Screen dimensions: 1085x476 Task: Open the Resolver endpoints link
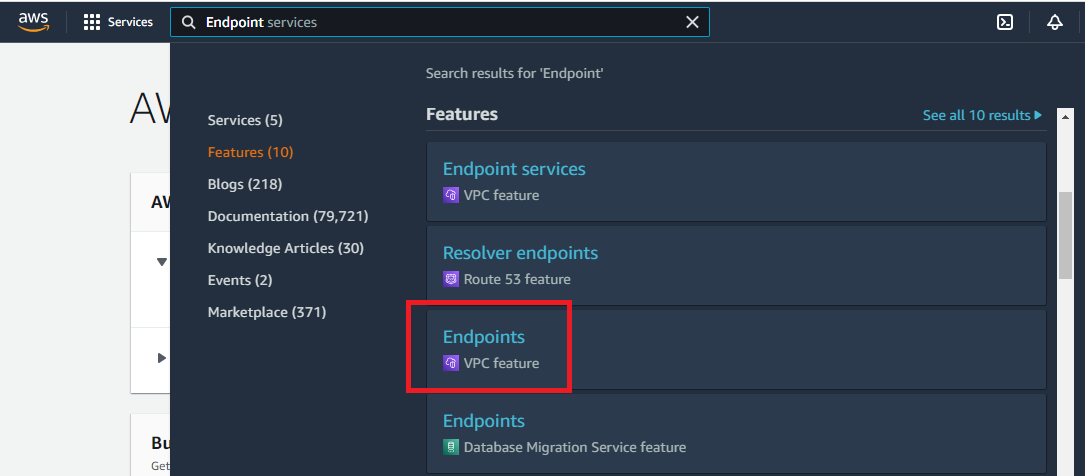[520, 253]
